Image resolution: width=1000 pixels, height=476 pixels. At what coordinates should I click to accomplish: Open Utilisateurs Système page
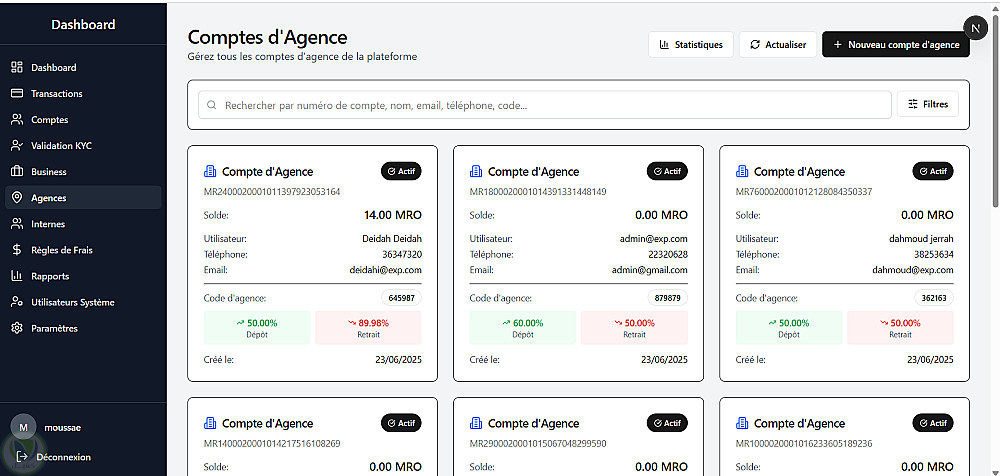click(72, 302)
